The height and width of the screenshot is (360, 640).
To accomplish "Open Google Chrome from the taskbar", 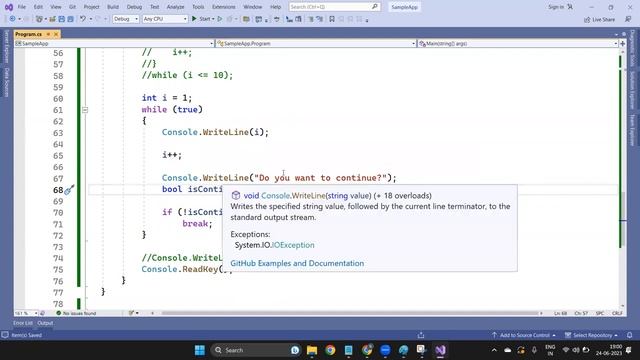I will [330, 350].
